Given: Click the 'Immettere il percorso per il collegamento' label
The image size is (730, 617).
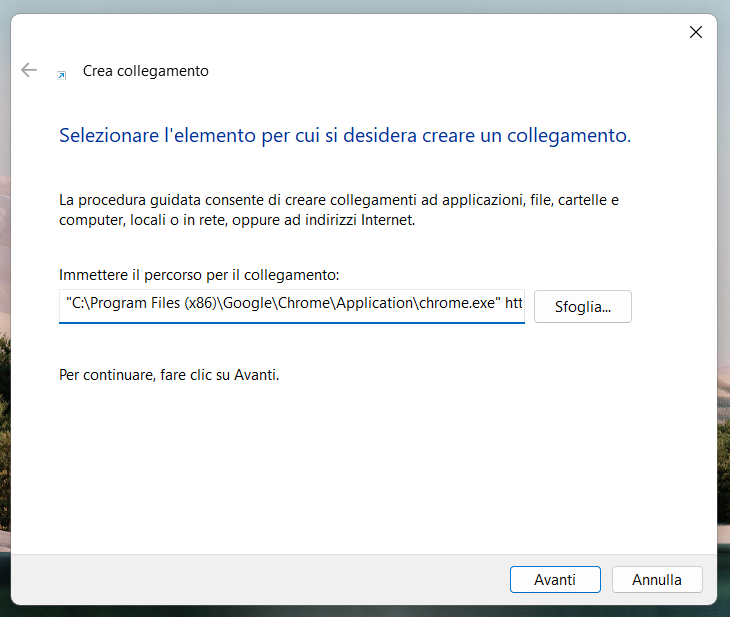Looking at the screenshot, I should 199,274.
